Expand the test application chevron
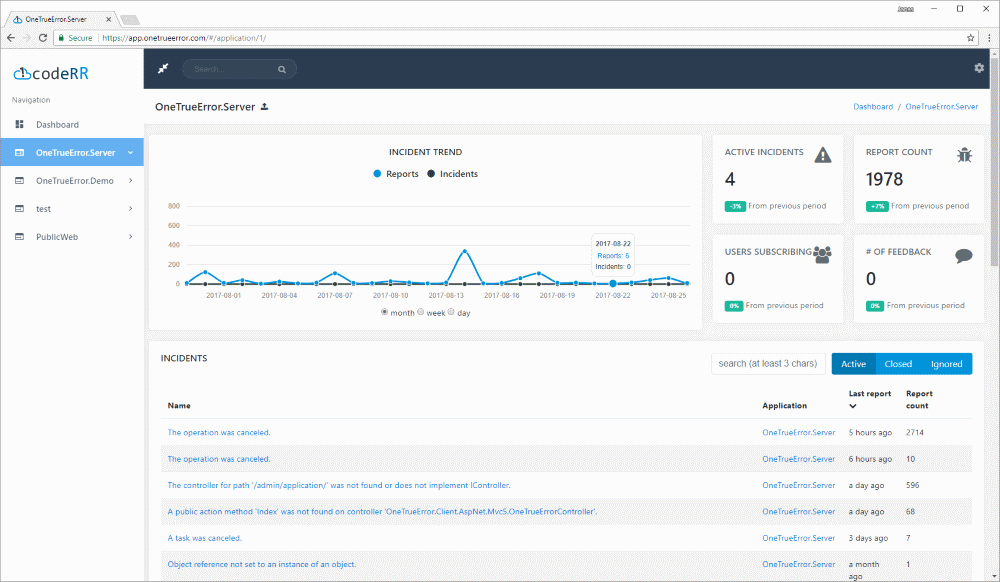1000x582 pixels. coord(130,208)
